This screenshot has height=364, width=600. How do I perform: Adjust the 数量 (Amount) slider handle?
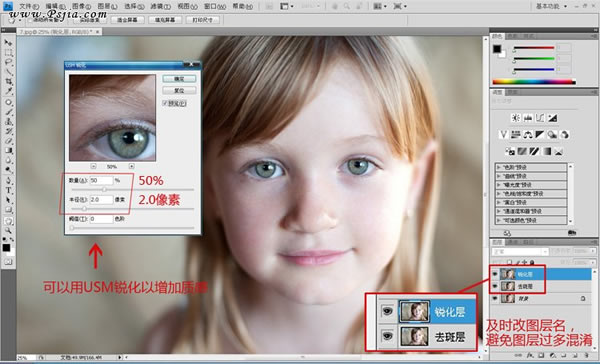[104, 189]
